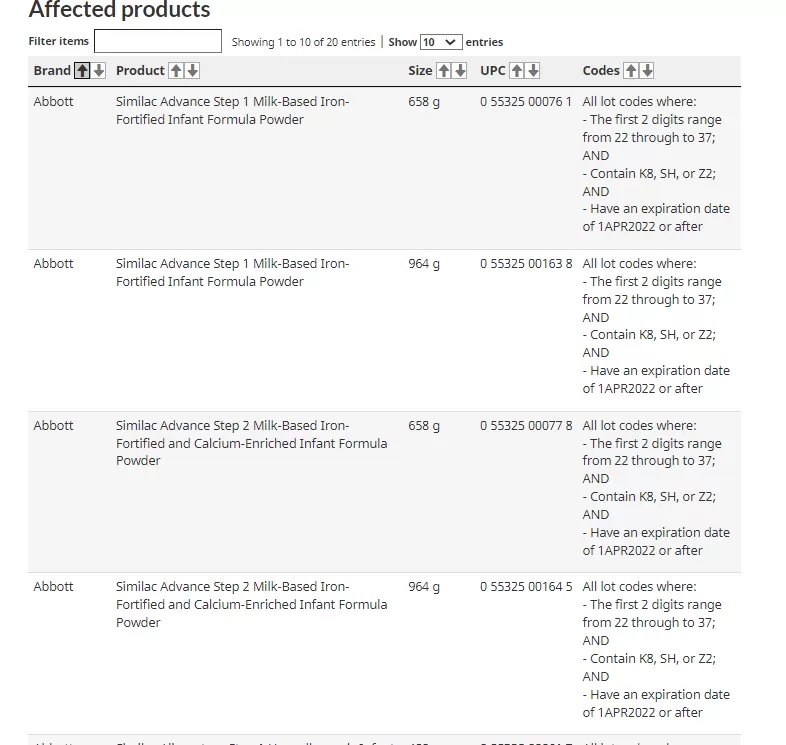Click the 964 g Step 1 size cell
Screen dimensions: 786x745
pyautogui.click(x=424, y=264)
